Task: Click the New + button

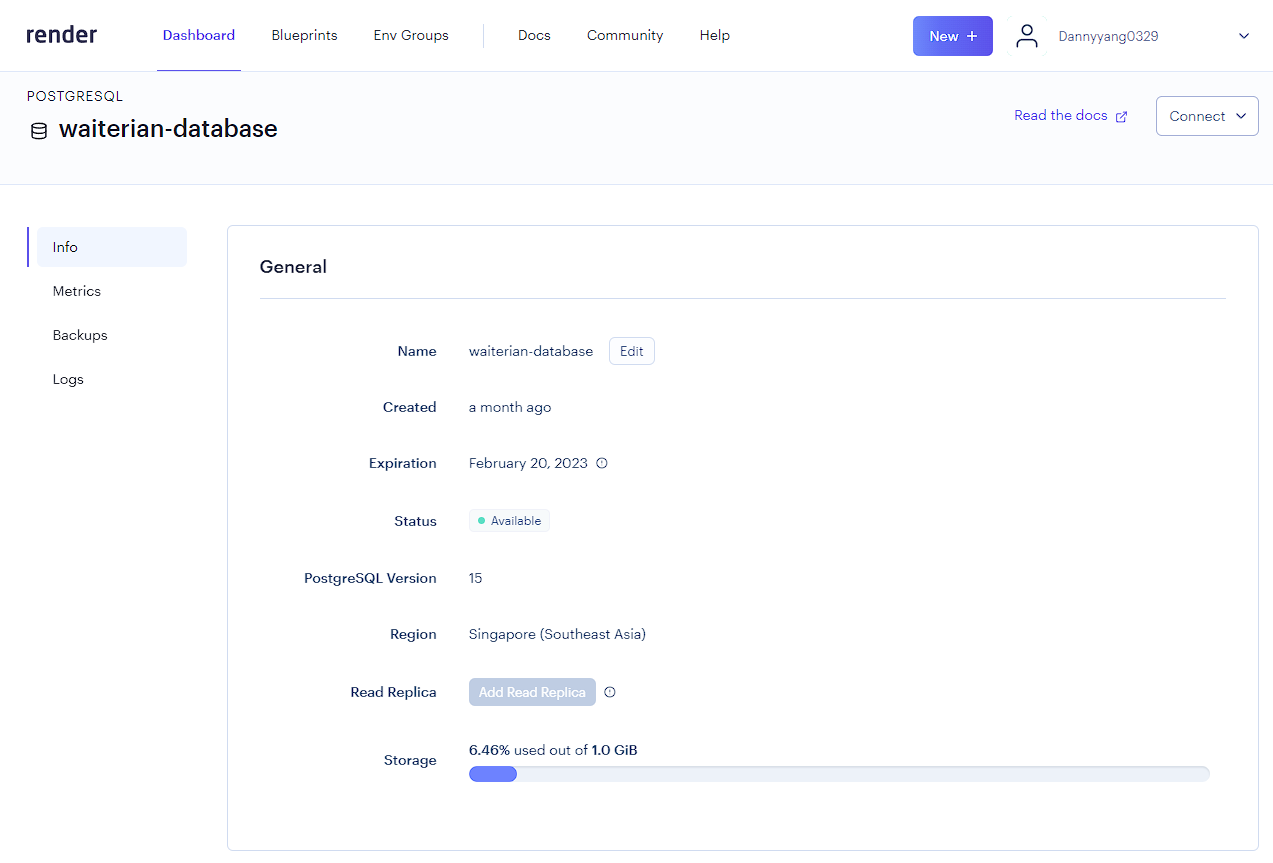Action: click(x=953, y=36)
